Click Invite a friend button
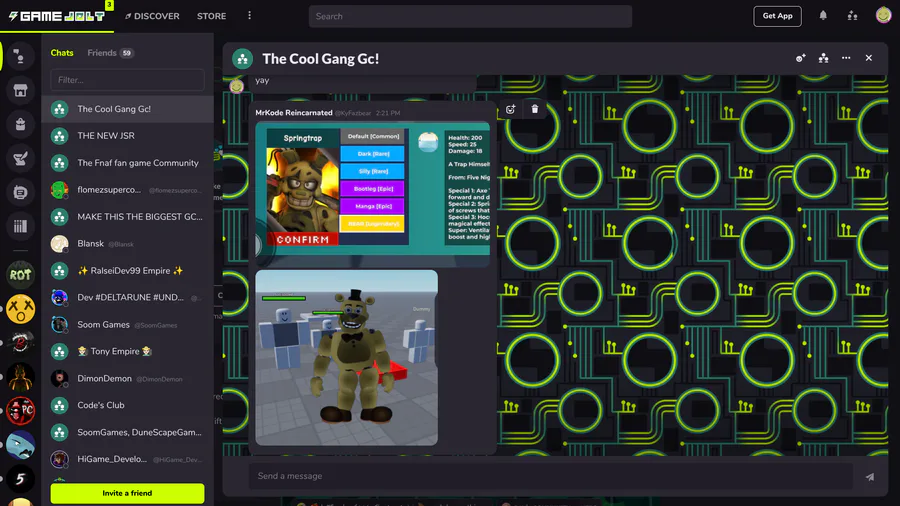Viewport: 900px width, 506px height. [127, 493]
